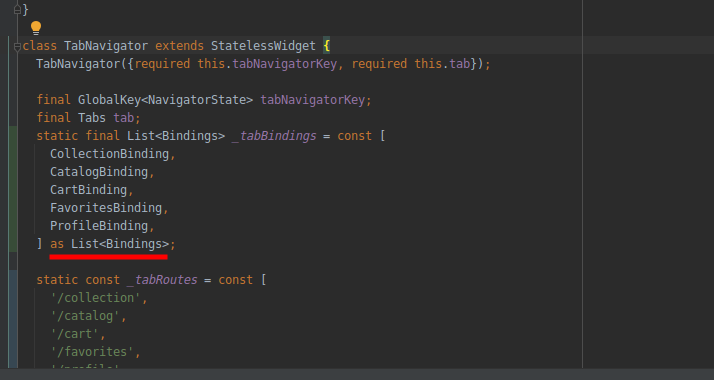
Task: Click the 'final Tabs tab;' line
Action: 88,118
